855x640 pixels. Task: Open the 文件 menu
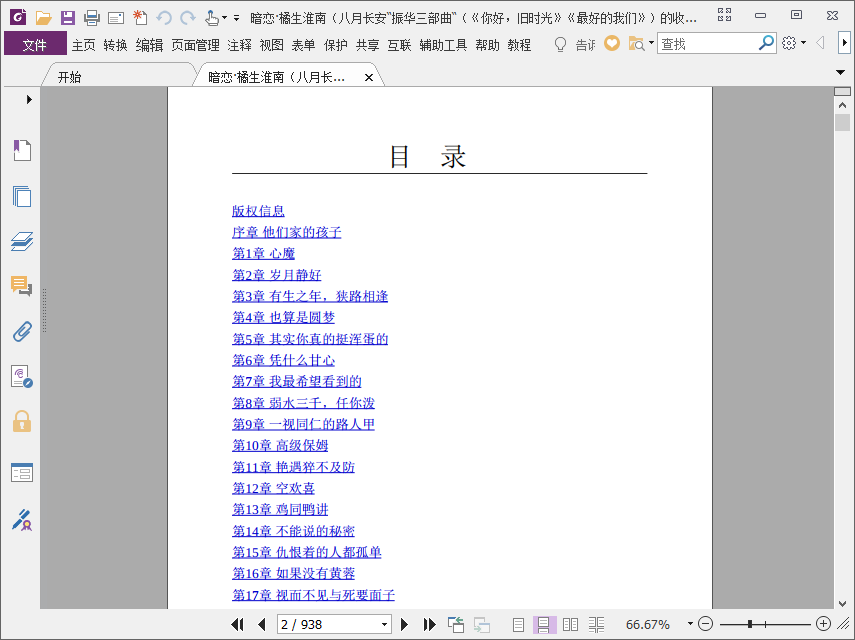point(35,44)
